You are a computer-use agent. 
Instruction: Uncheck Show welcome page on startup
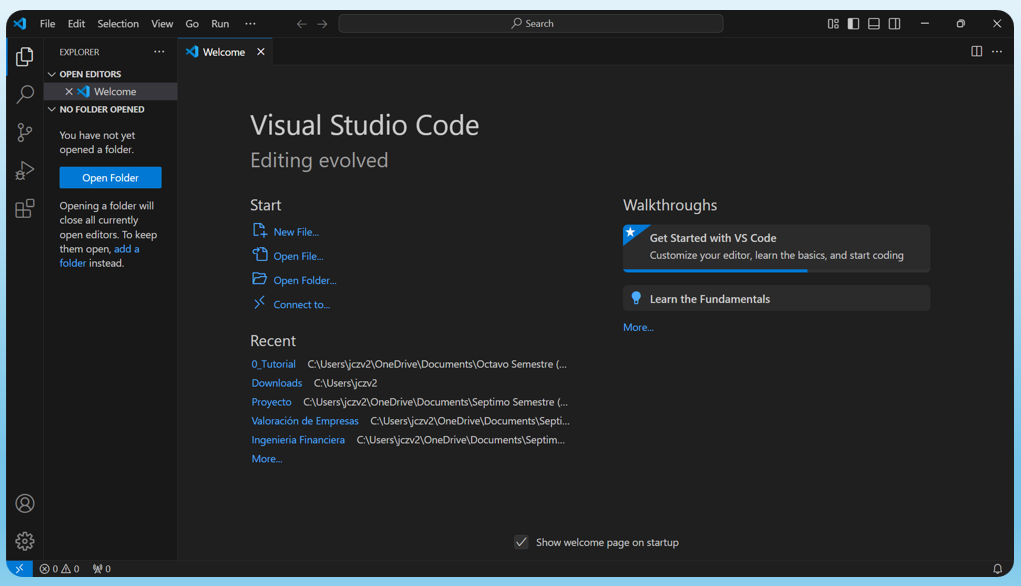tap(521, 542)
